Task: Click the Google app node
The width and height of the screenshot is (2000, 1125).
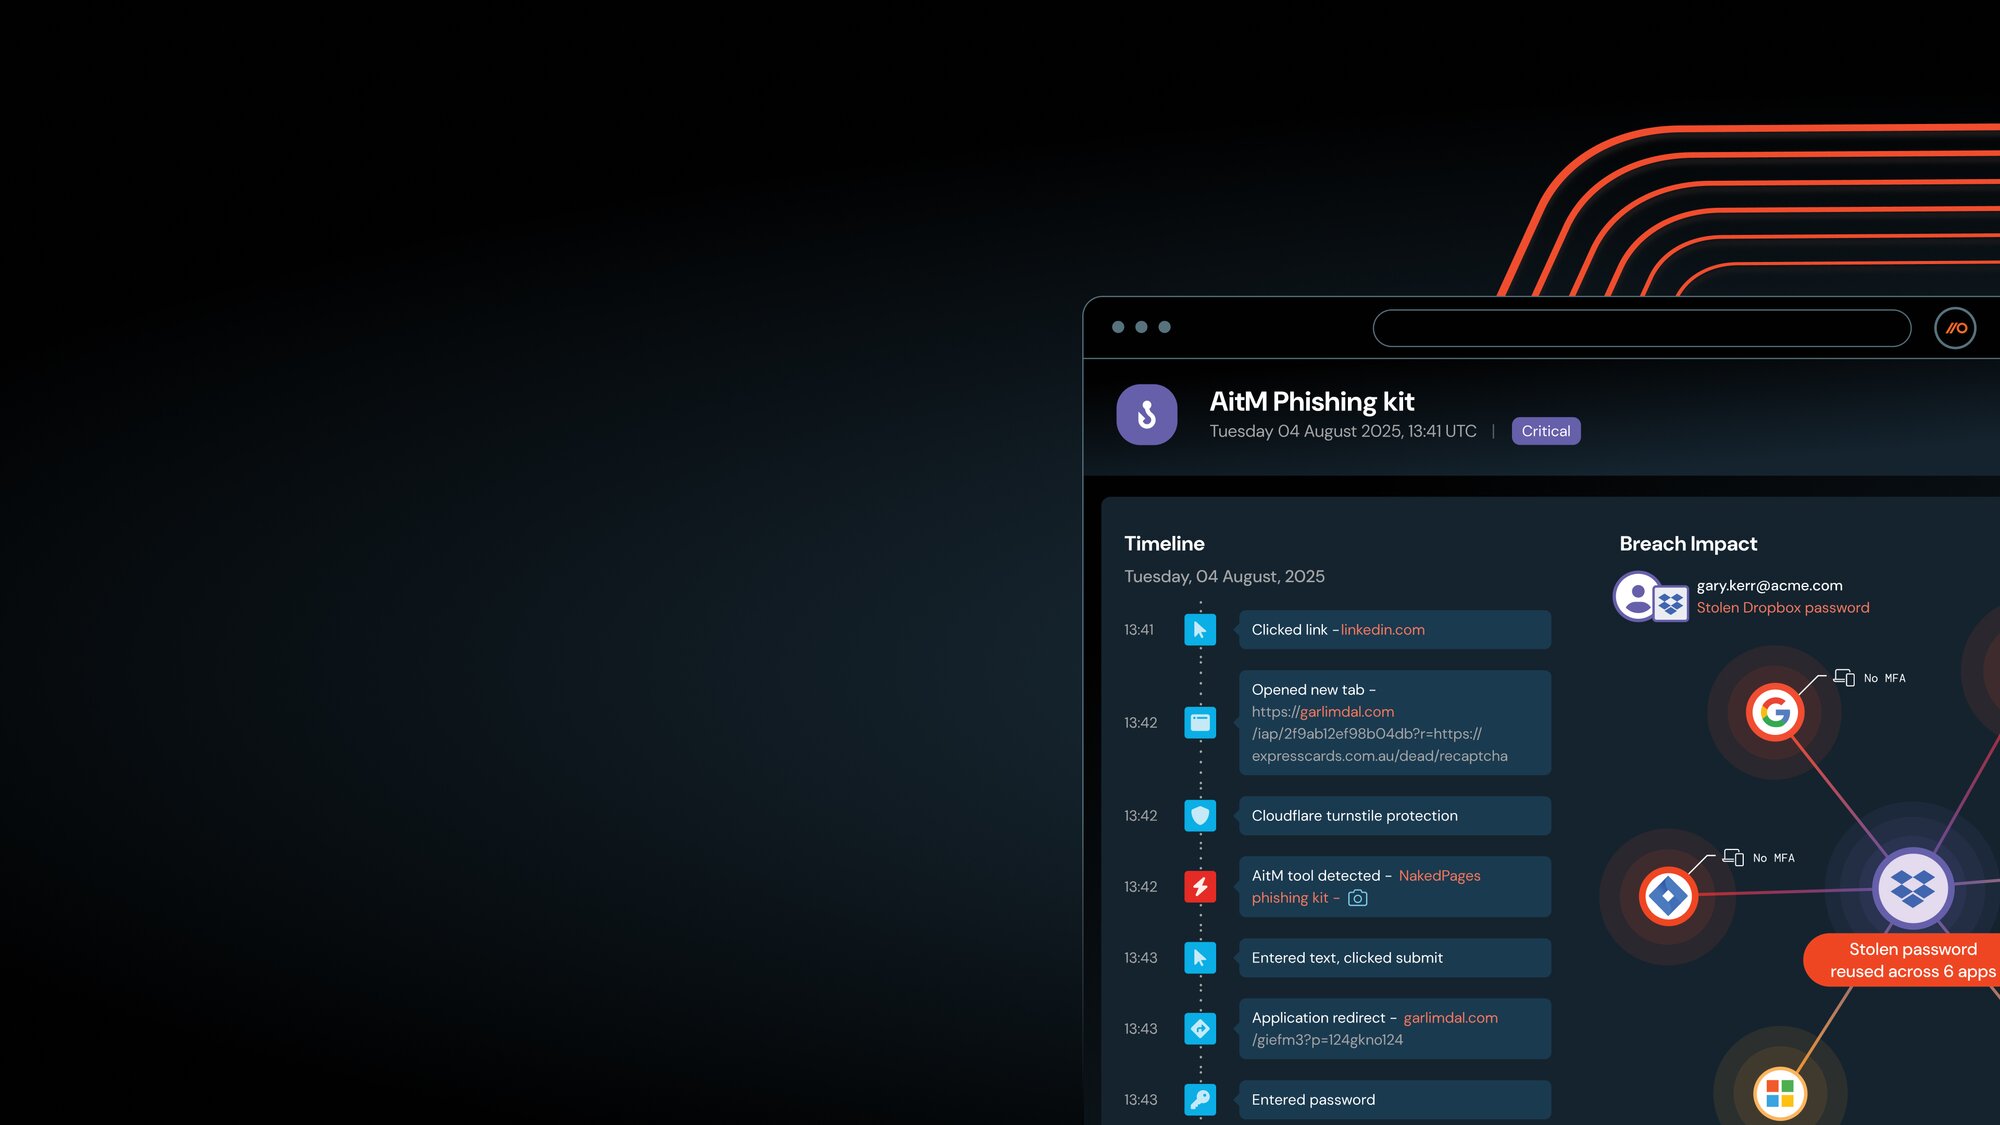Action: [x=1774, y=712]
